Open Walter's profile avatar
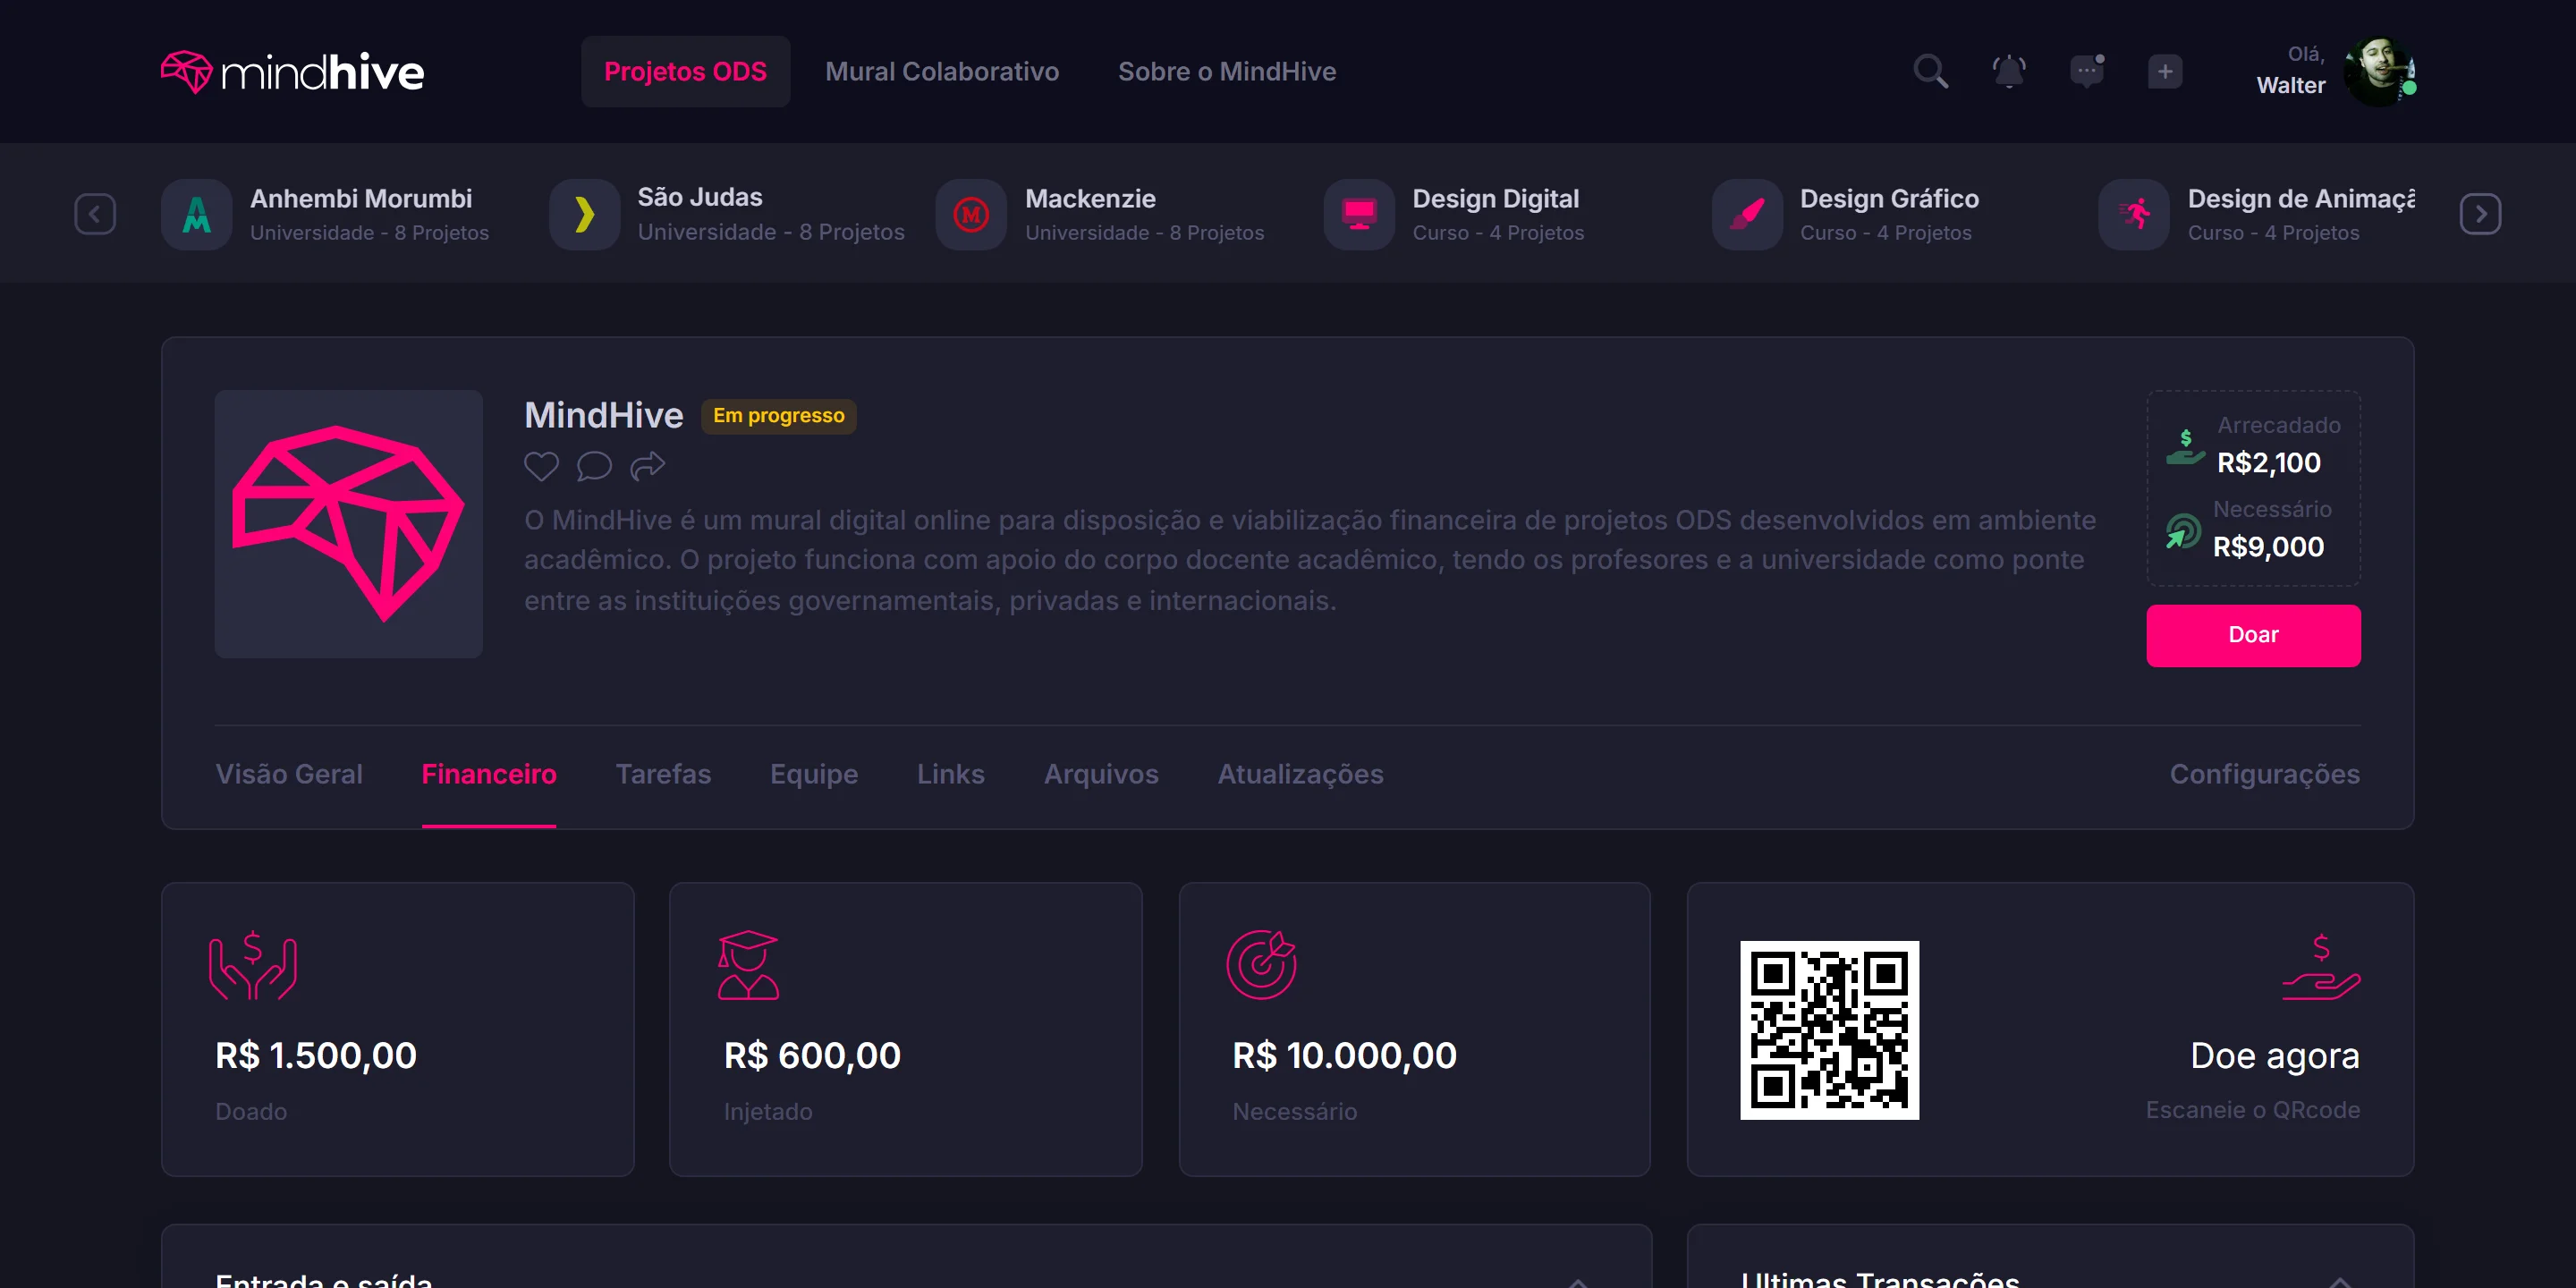2576x1288 pixels. 2379,71
